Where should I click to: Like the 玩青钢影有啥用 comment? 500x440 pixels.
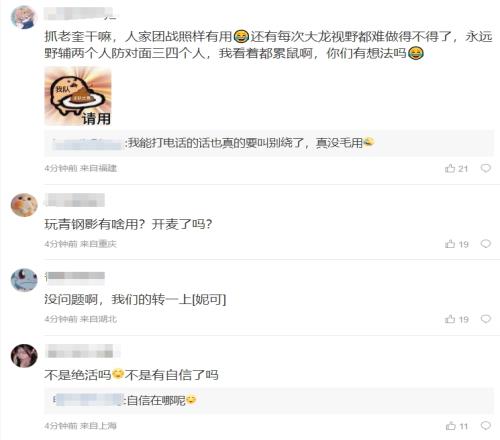(456, 244)
